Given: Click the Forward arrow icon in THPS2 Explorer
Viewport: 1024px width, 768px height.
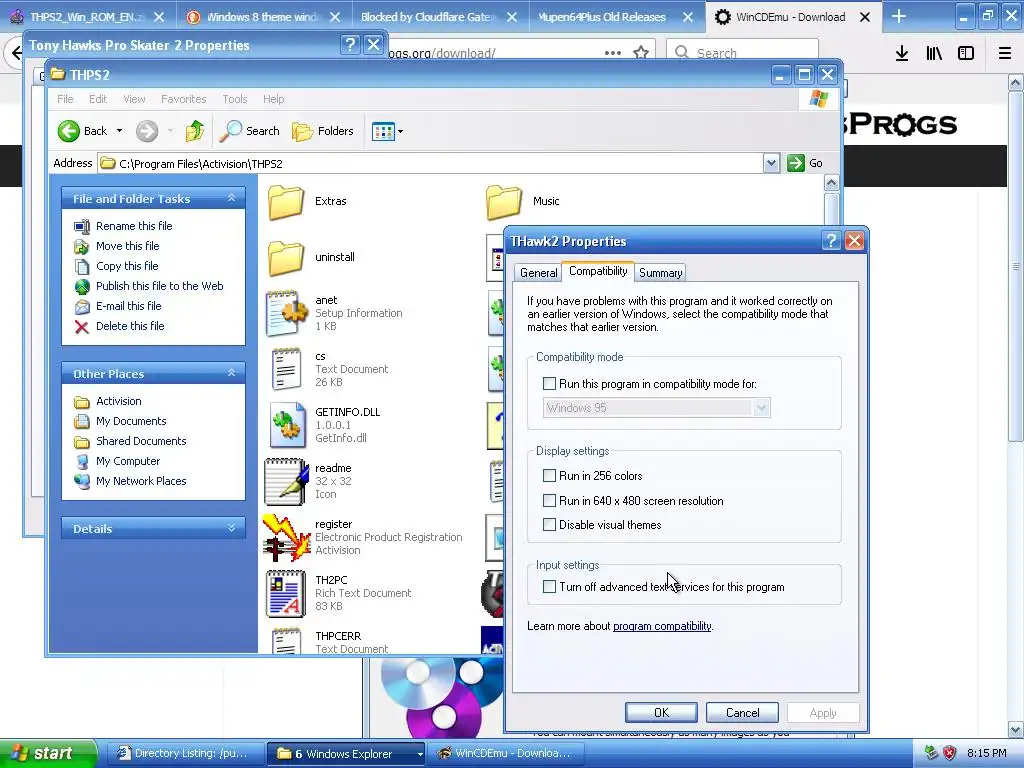Looking at the screenshot, I should coord(147,131).
